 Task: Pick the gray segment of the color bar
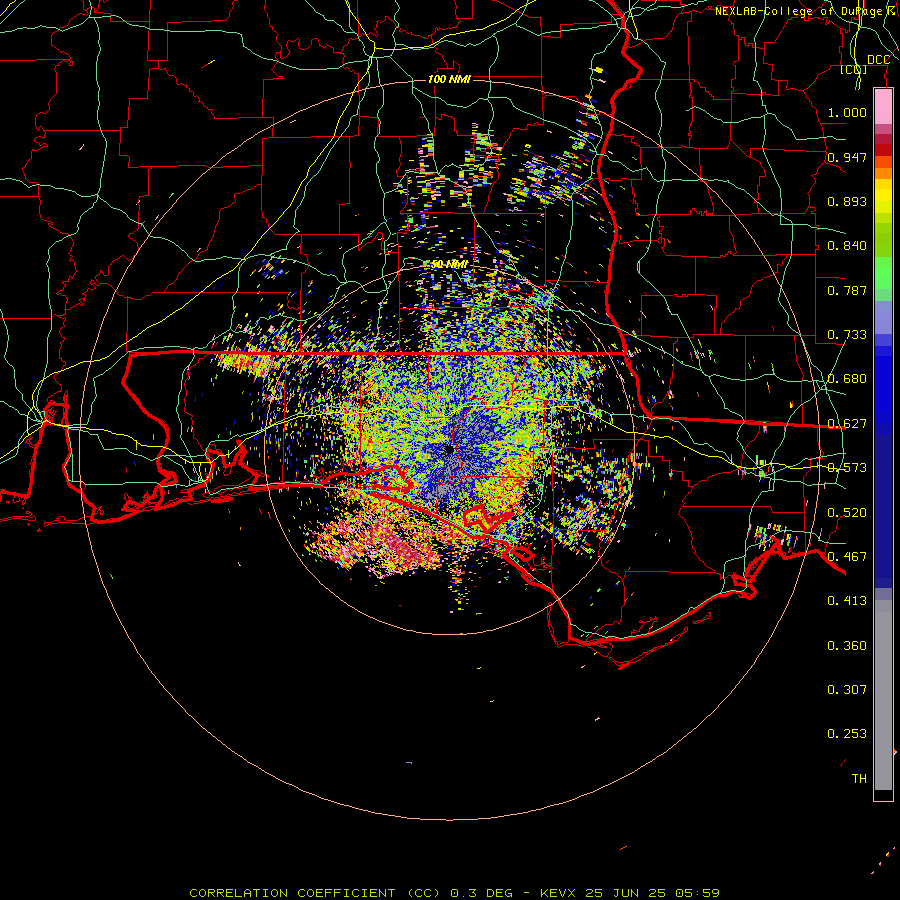coord(883,695)
